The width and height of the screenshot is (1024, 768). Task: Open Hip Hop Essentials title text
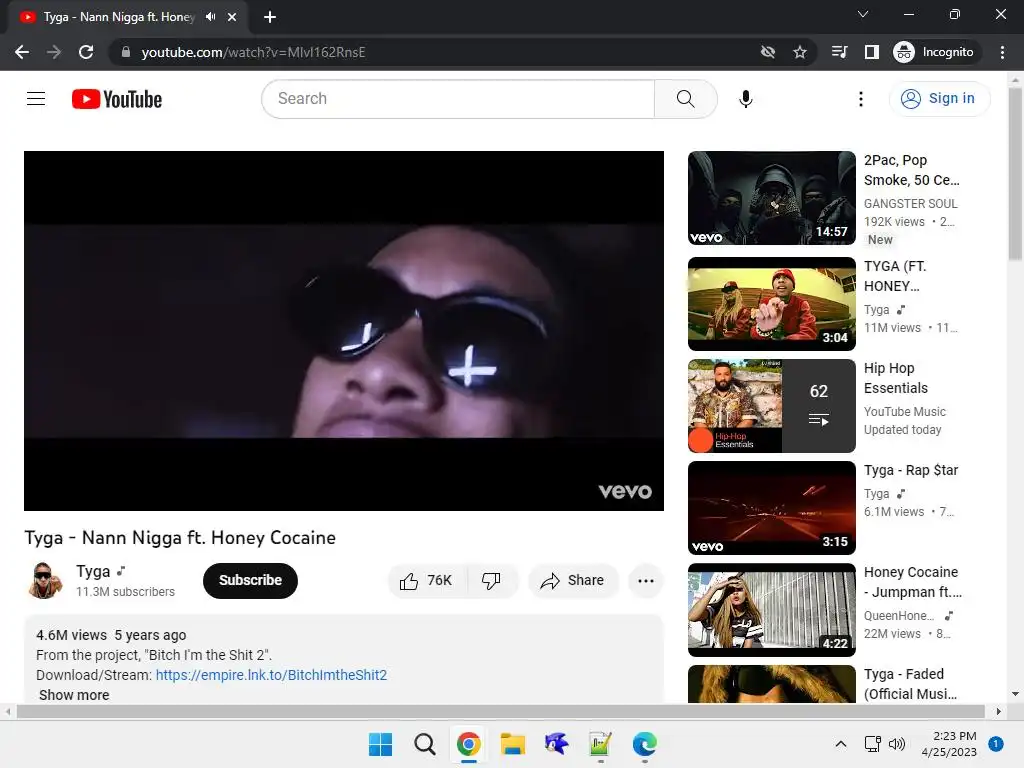[895, 378]
